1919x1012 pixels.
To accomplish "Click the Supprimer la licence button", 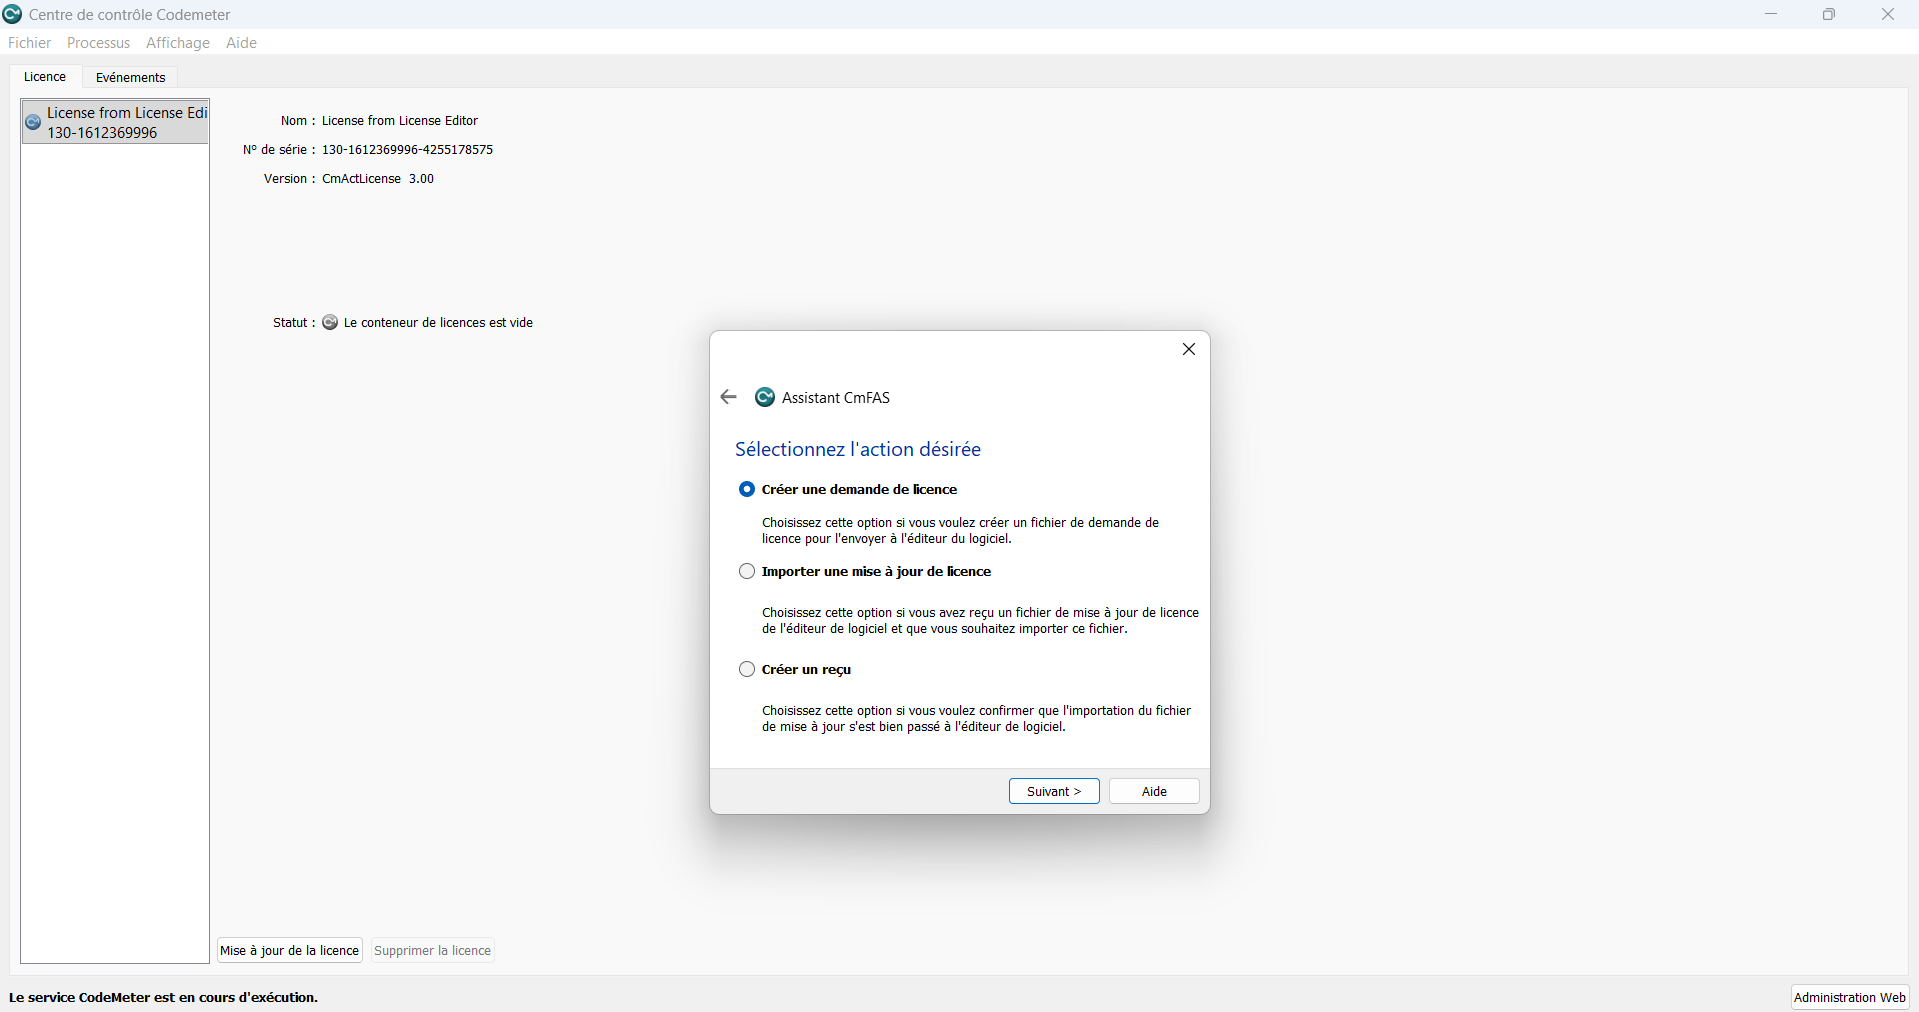I will tap(432, 950).
